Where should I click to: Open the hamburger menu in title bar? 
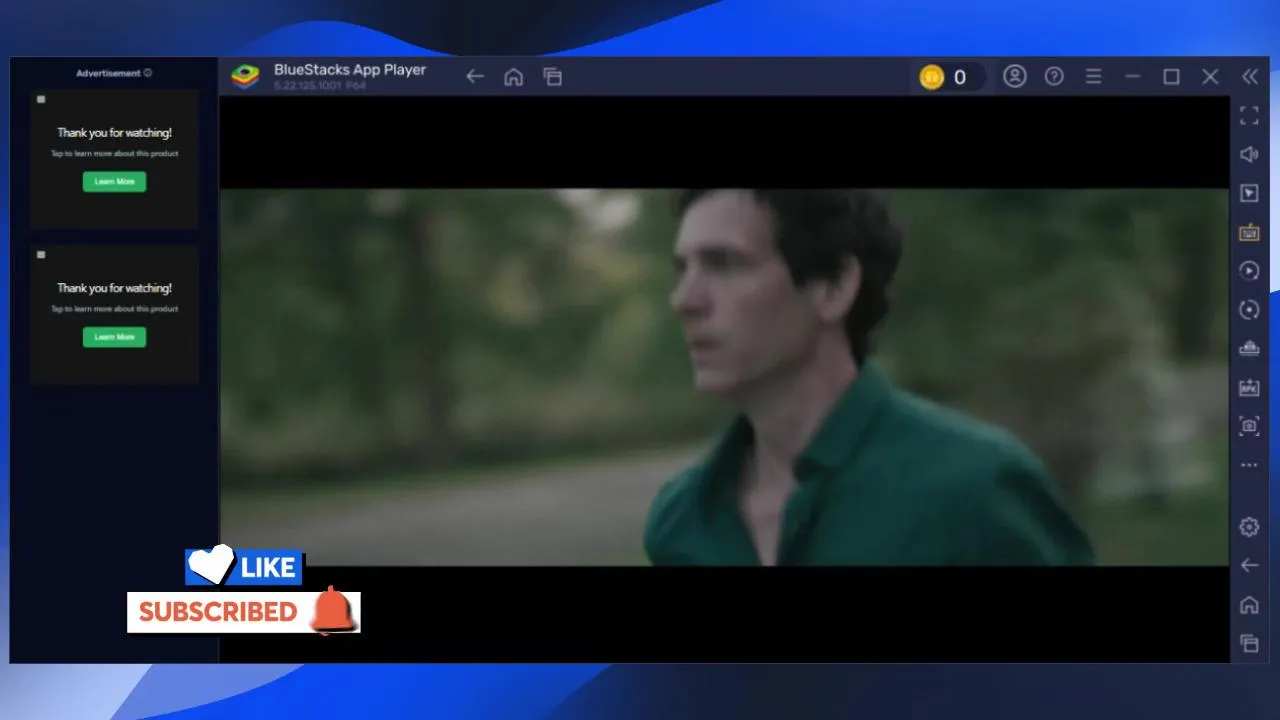click(1093, 76)
